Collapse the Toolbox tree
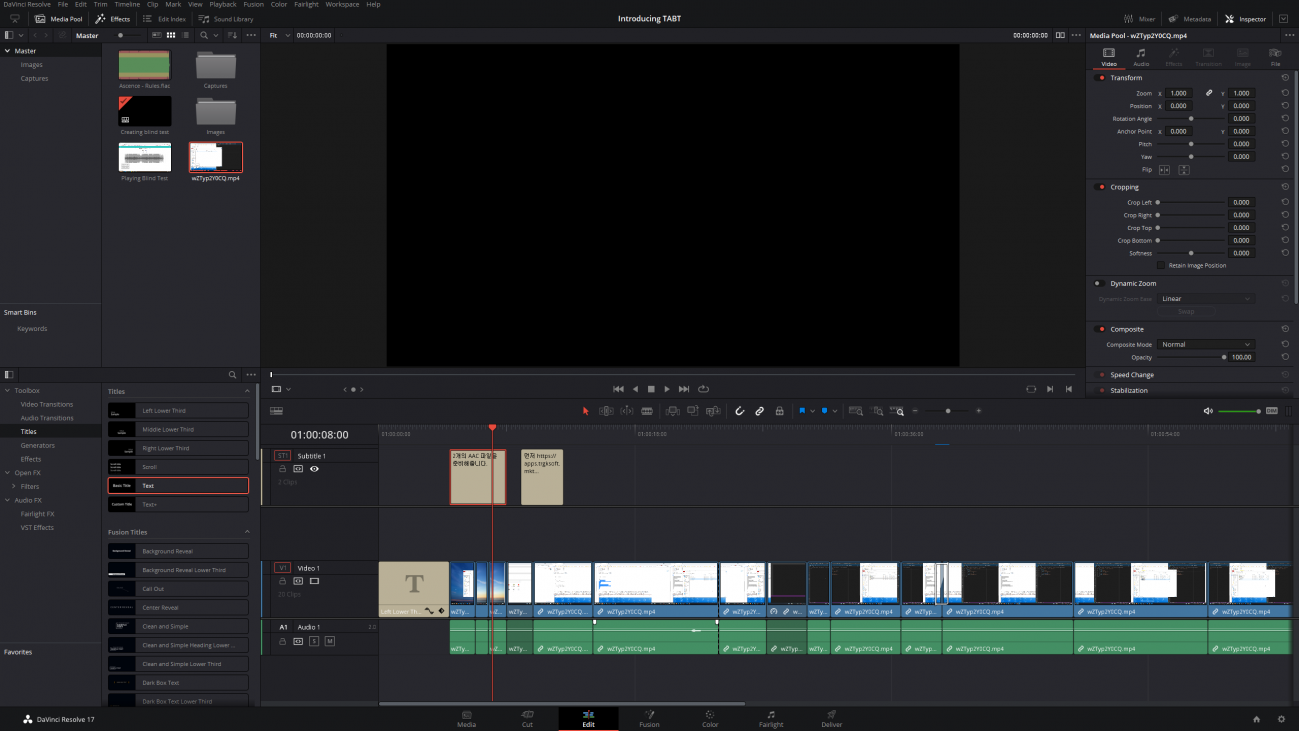 pos(8,391)
